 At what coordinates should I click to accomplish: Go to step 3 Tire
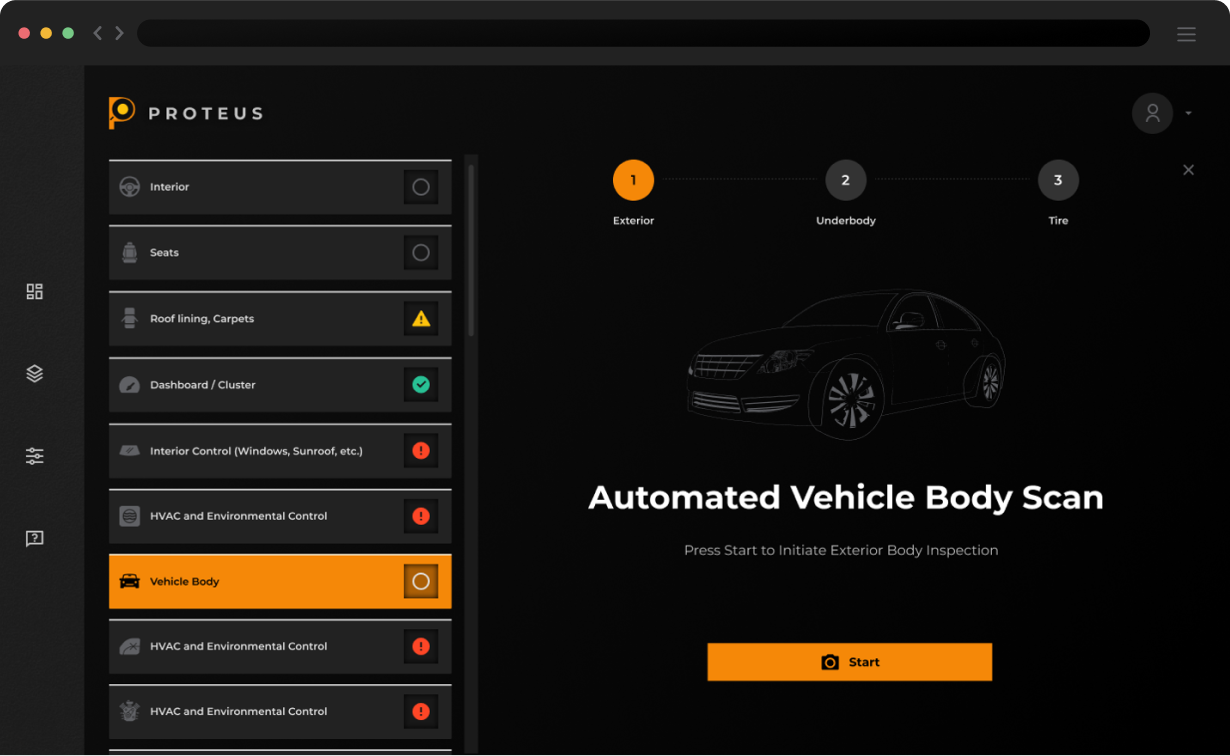1058,180
